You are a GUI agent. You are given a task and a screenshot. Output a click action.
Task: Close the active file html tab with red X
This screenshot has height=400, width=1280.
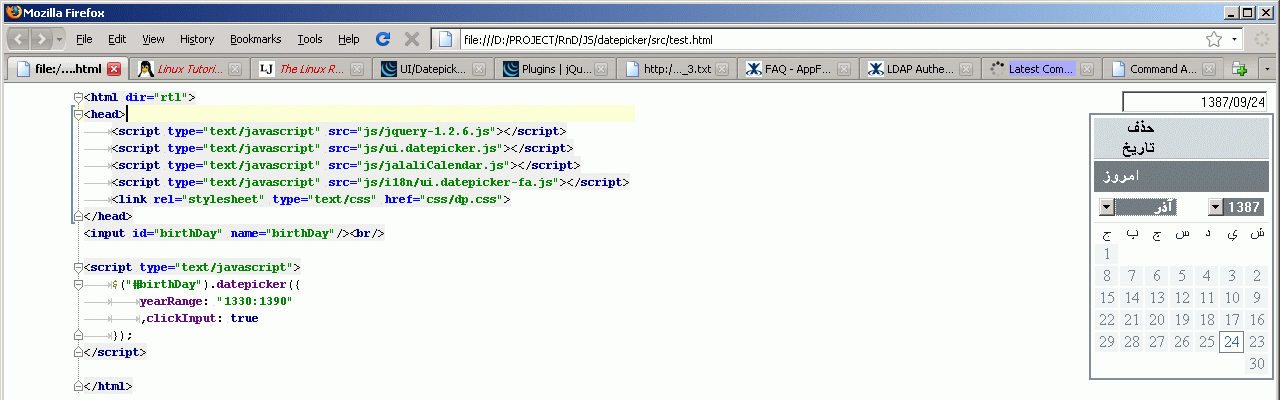pyautogui.click(x=114, y=69)
